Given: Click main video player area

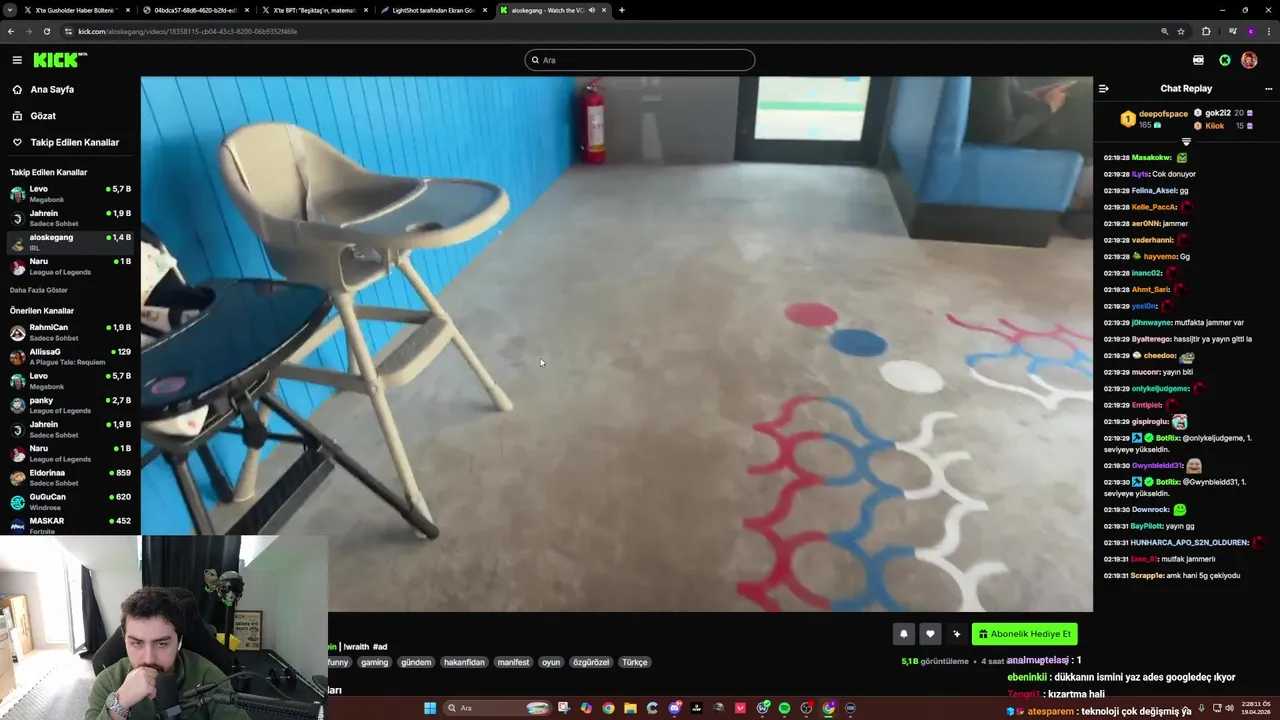Looking at the screenshot, I should pos(616,344).
